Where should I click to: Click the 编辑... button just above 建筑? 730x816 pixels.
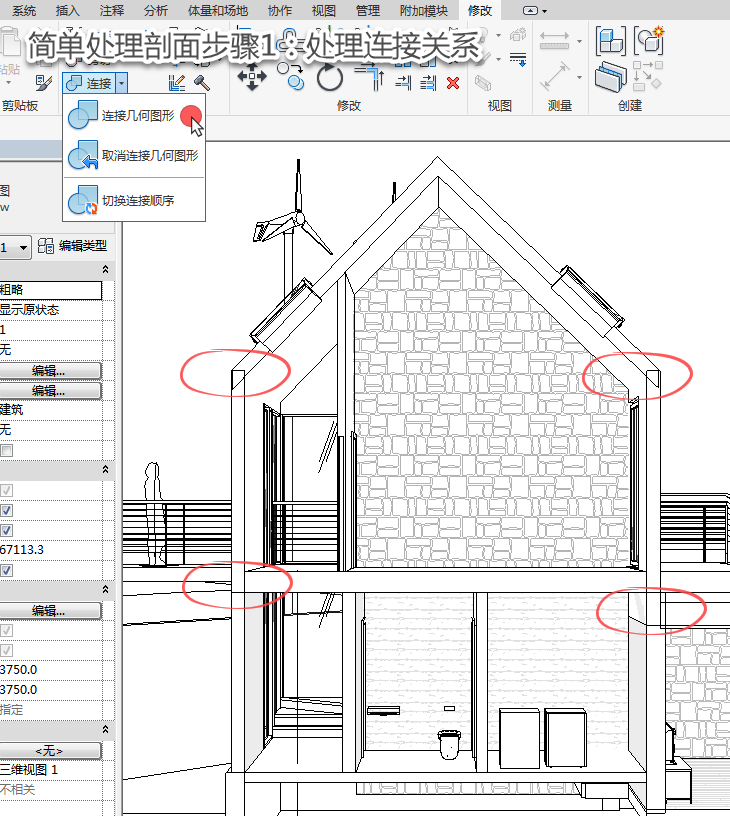(50, 391)
